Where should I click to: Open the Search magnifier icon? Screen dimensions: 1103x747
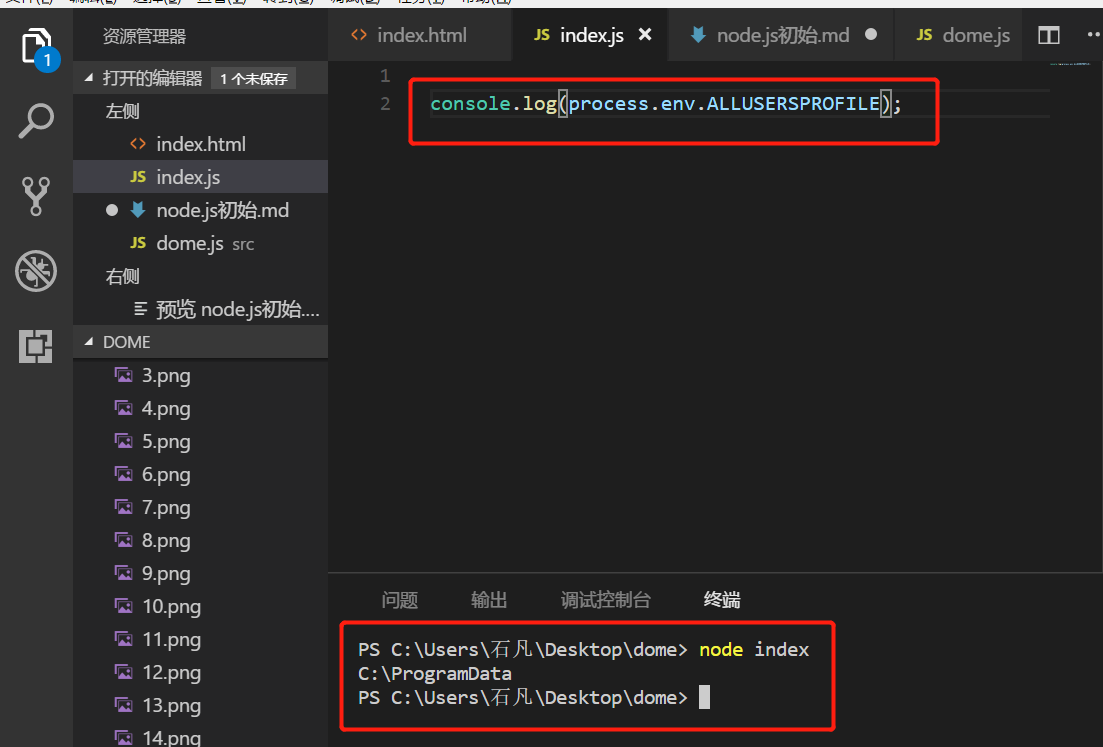pos(36,121)
